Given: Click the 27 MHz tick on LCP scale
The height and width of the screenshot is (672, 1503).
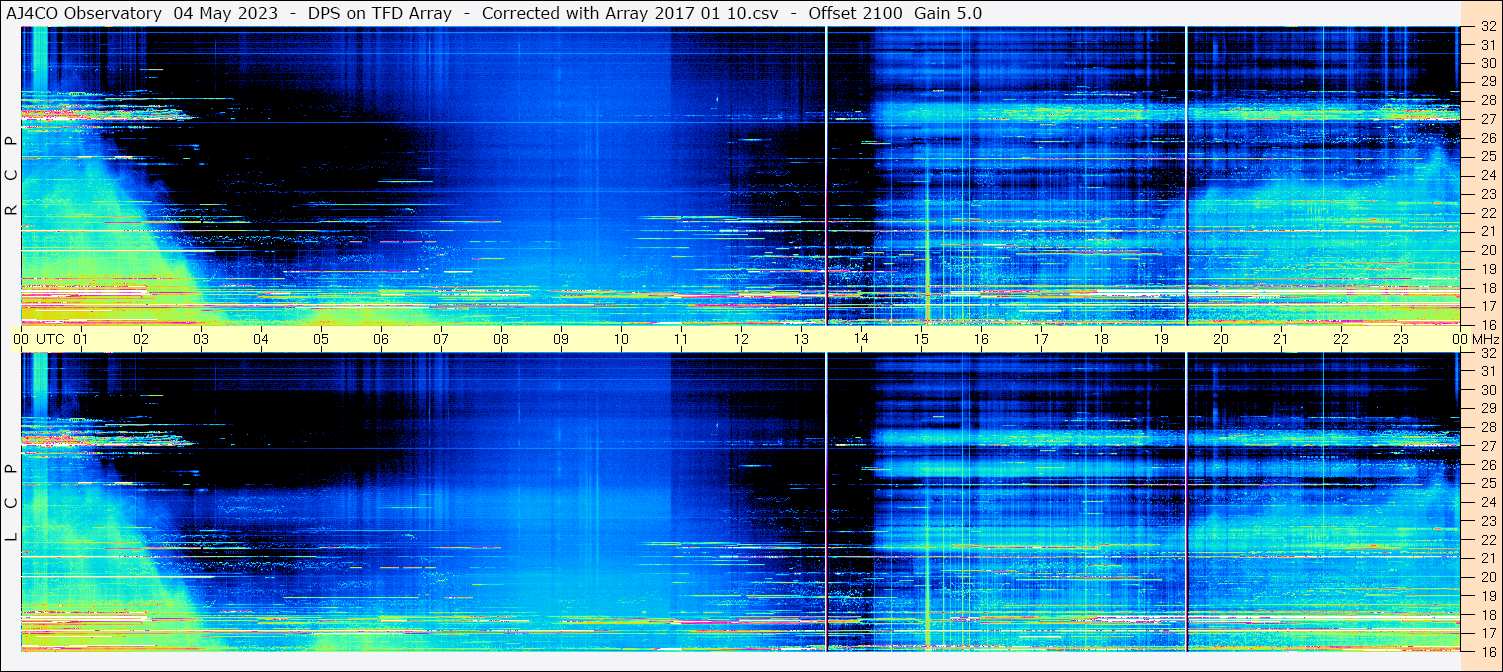Looking at the screenshot, I should 1487,446.
